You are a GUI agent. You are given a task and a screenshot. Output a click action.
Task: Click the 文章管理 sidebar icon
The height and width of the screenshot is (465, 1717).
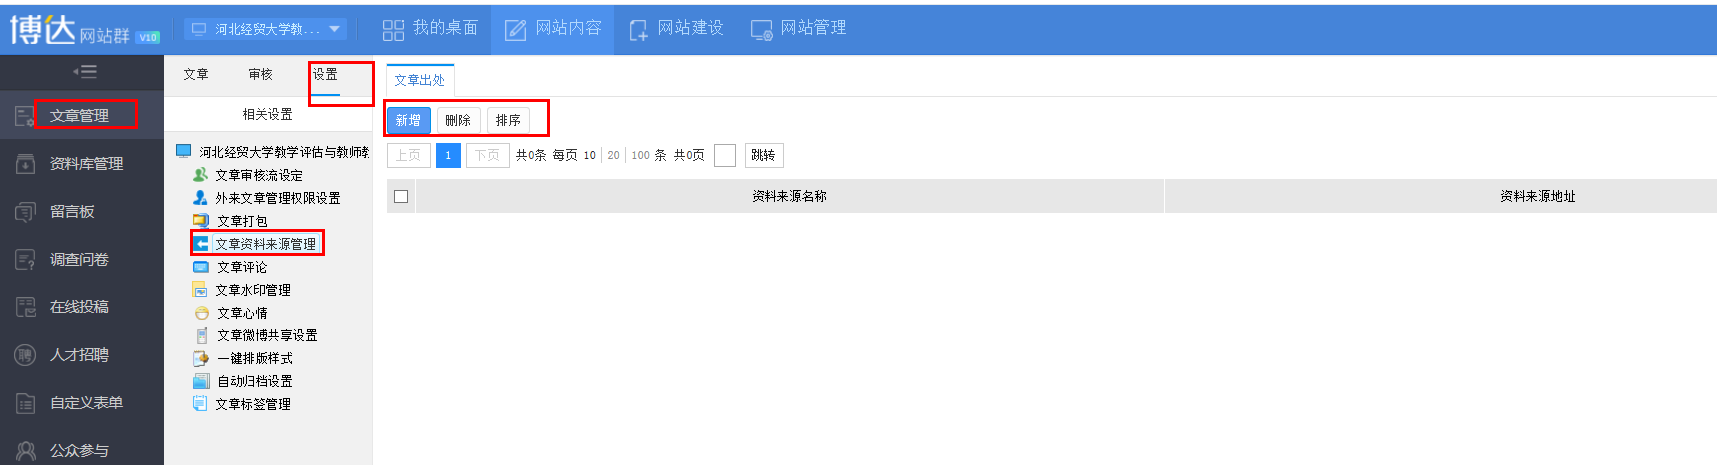[25, 116]
